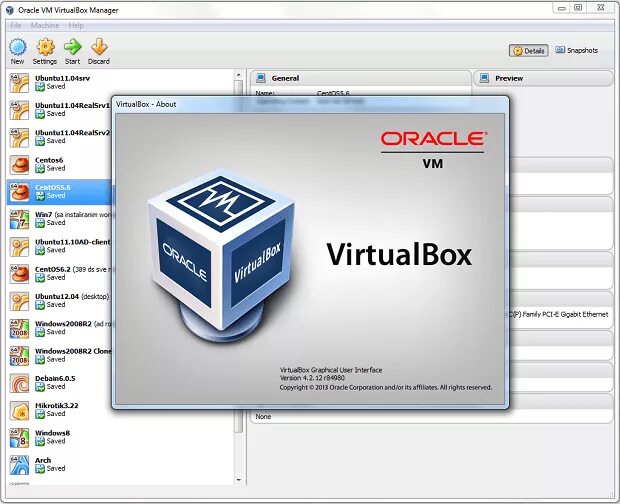
Task: Switch to Details view
Action: point(528,51)
